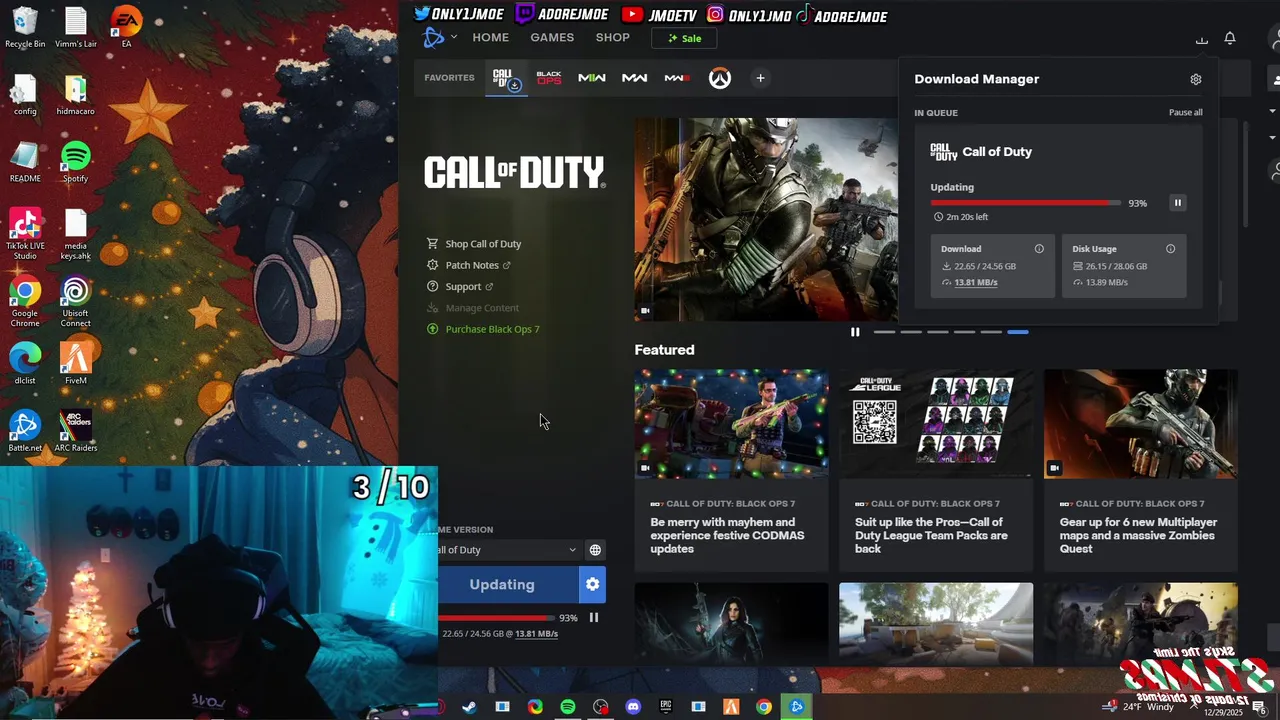Open game settings gear beside Updating

point(592,584)
